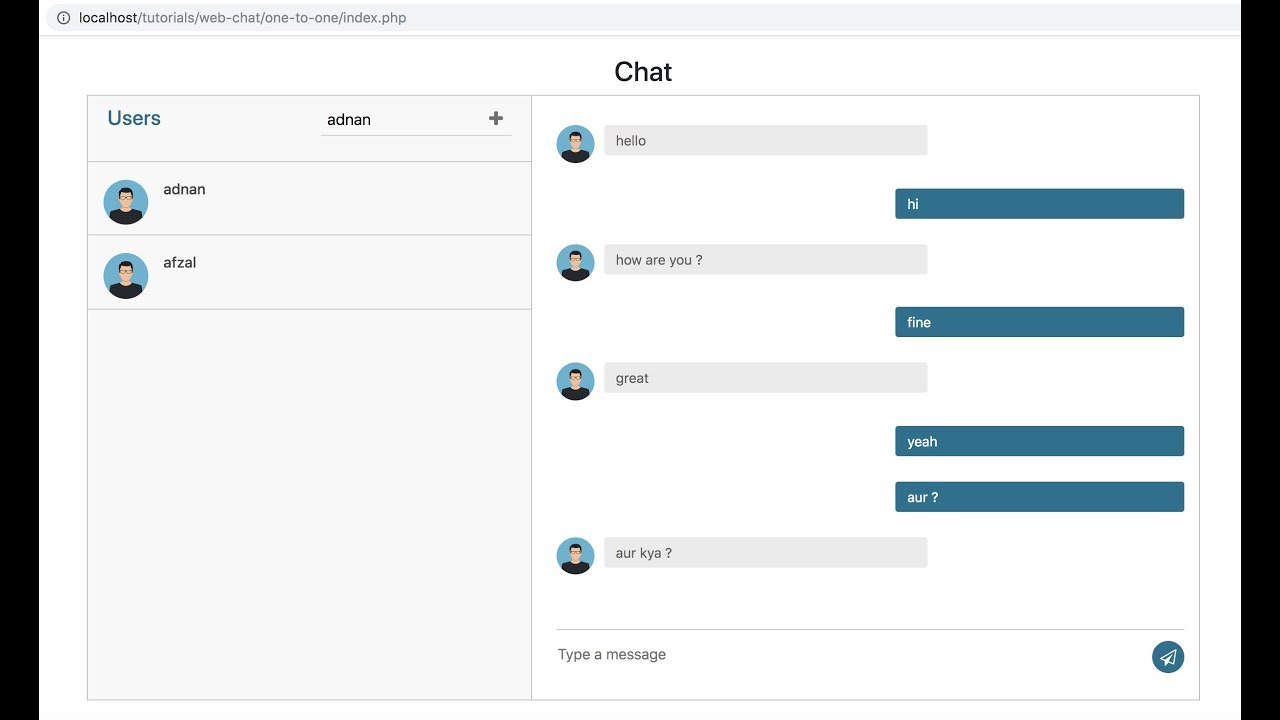
Task: Click afzal's avatar in users list
Action: 126,276
